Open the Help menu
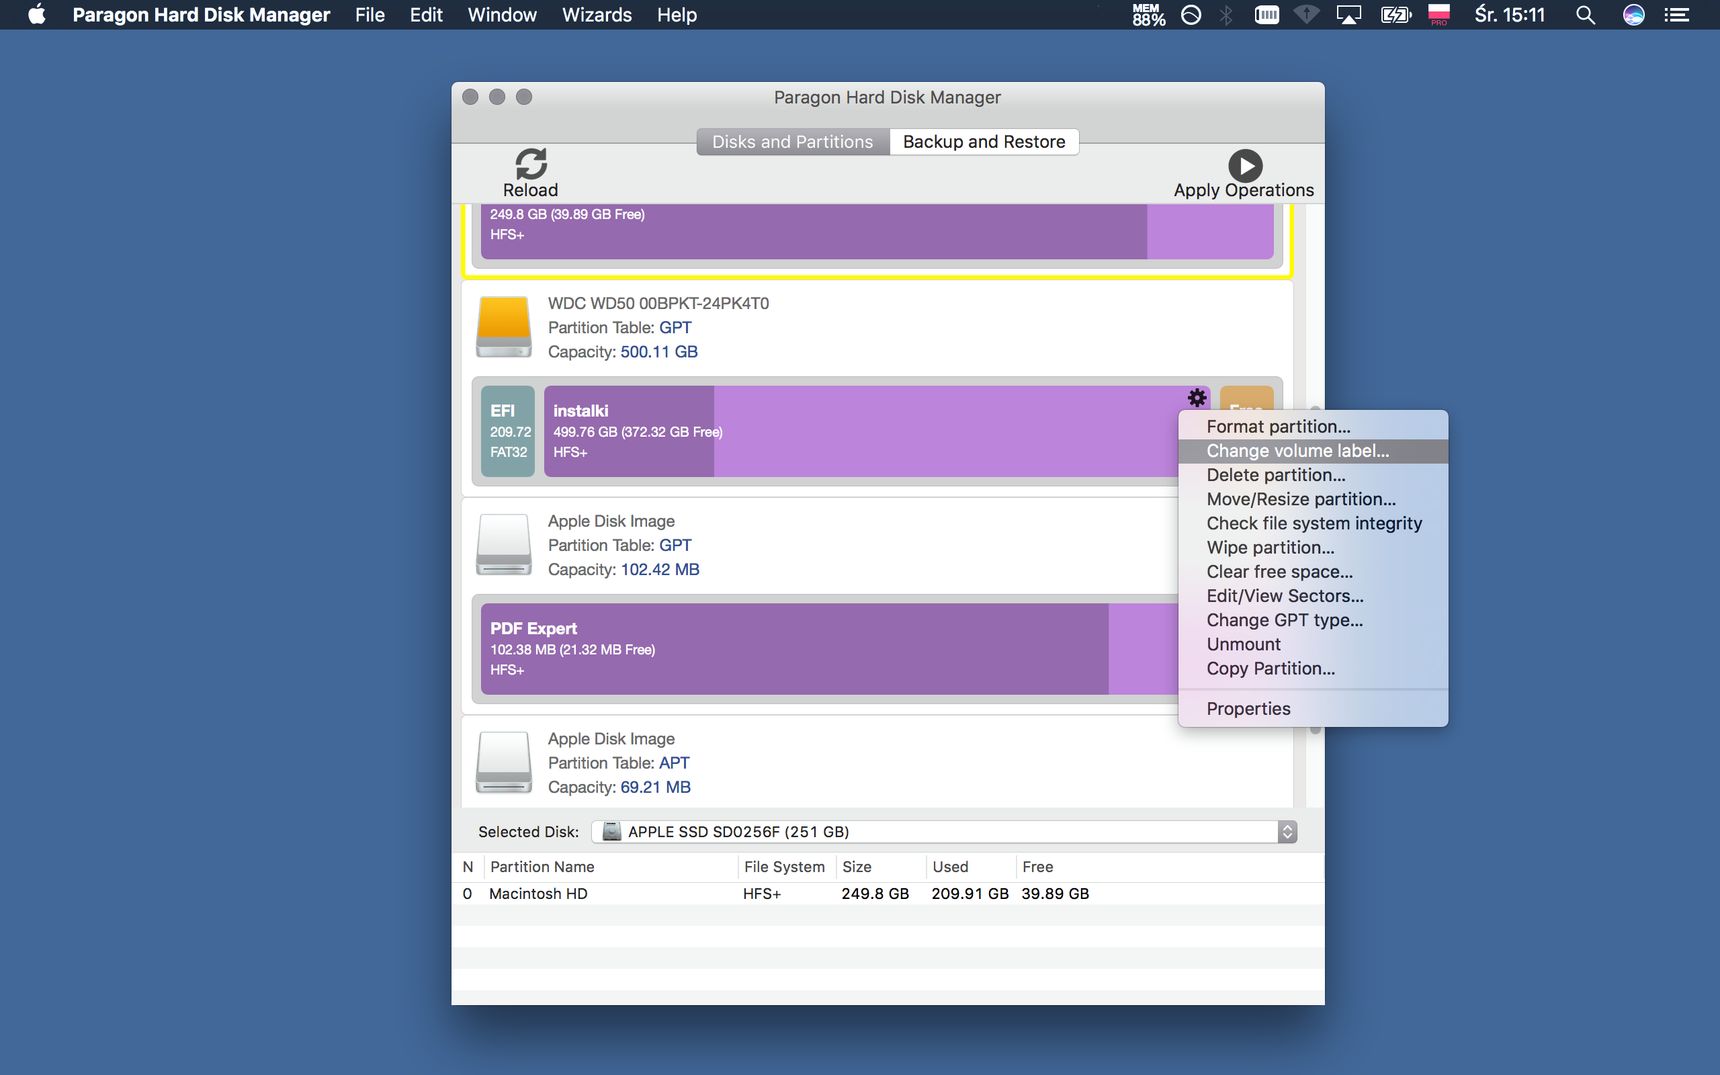Image resolution: width=1720 pixels, height=1075 pixels. (677, 14)
